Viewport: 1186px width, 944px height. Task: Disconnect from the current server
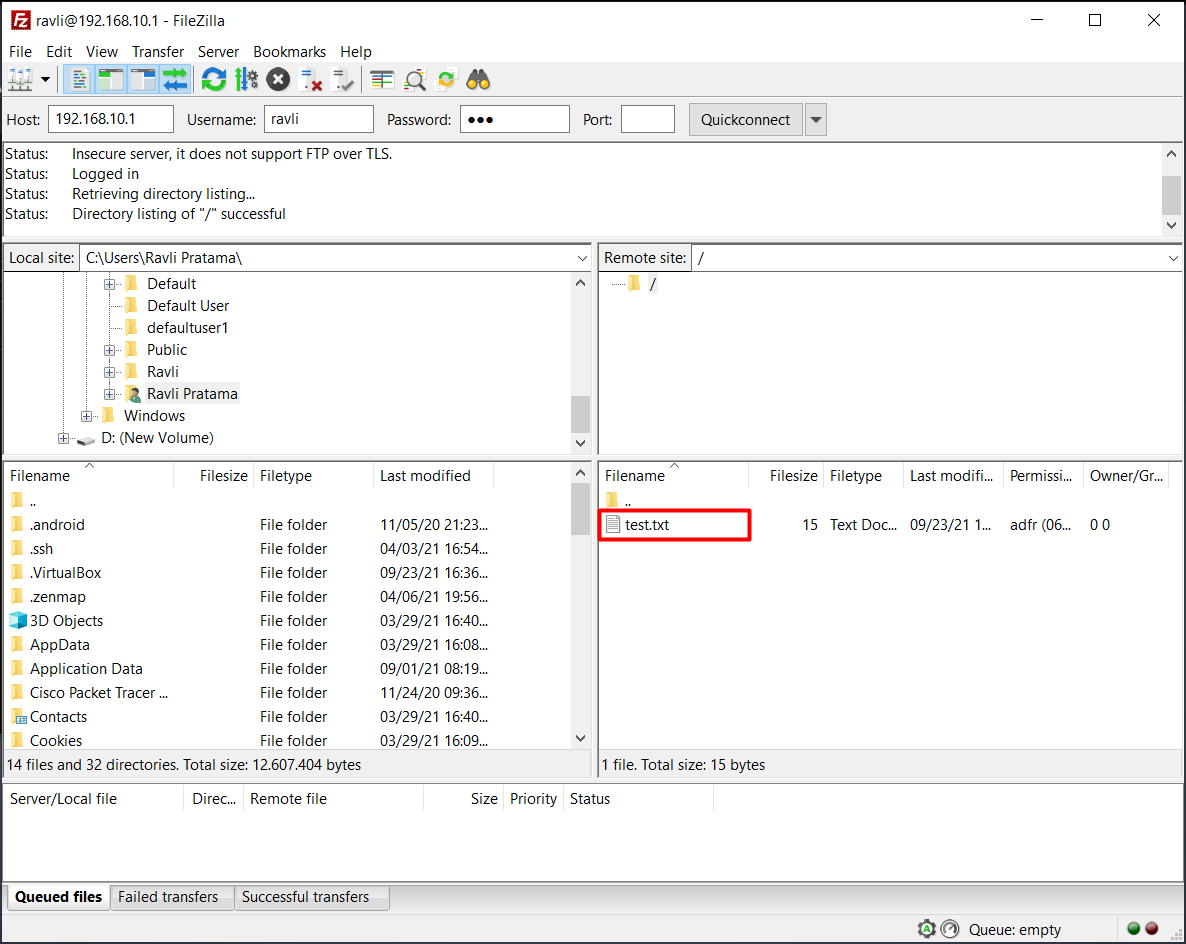311,80
